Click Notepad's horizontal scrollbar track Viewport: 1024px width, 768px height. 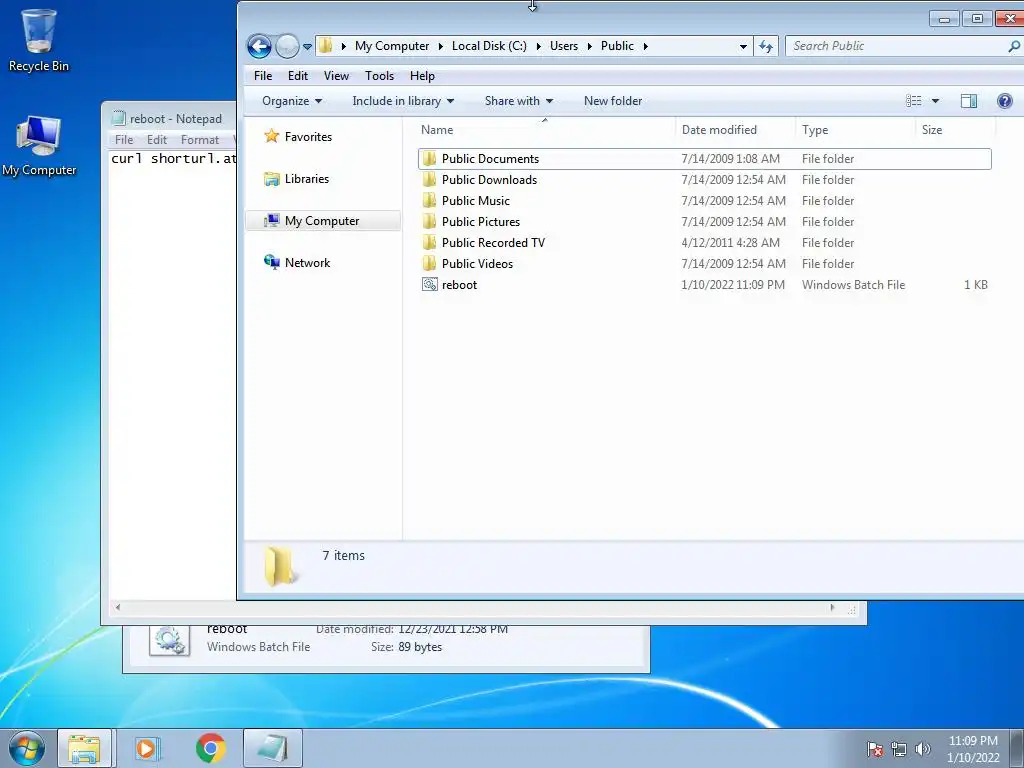click(x=474, y=608)
